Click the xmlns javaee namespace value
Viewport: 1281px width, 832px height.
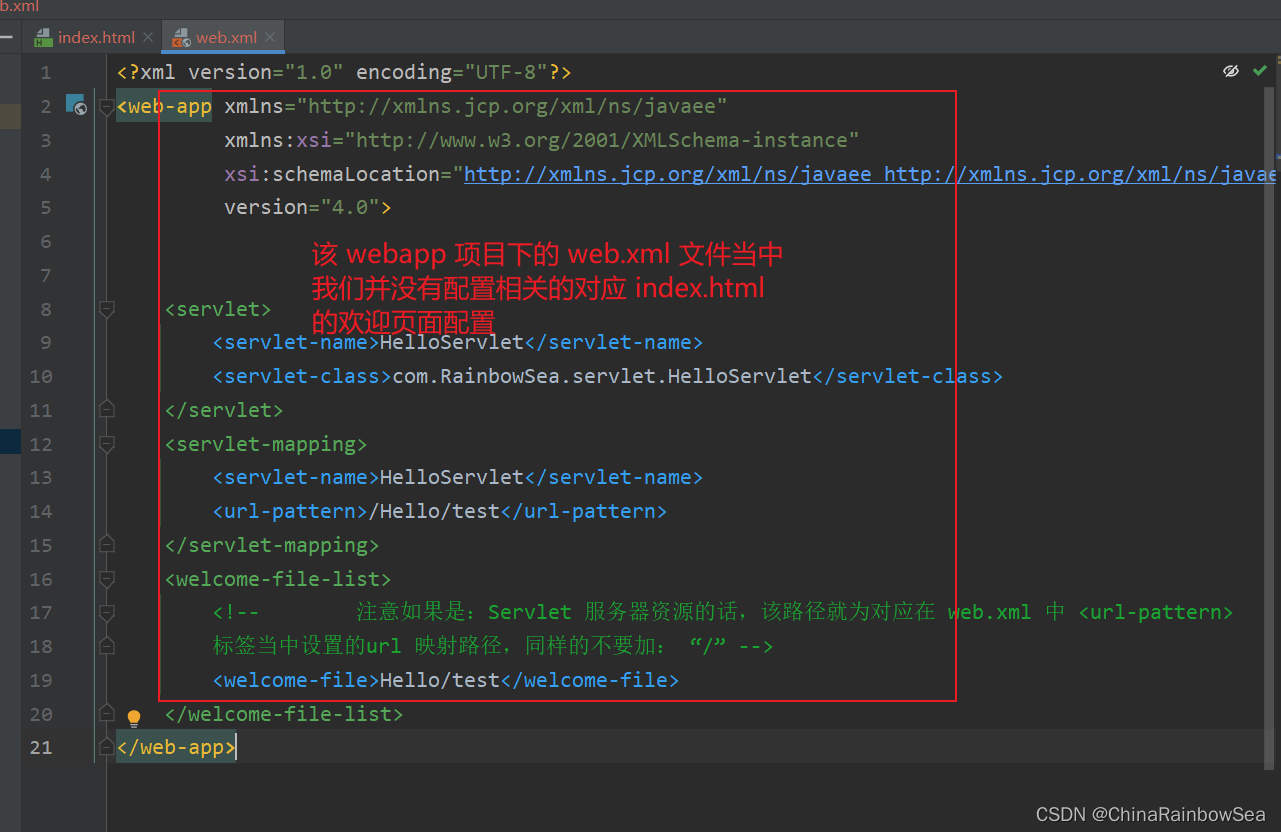511,106
